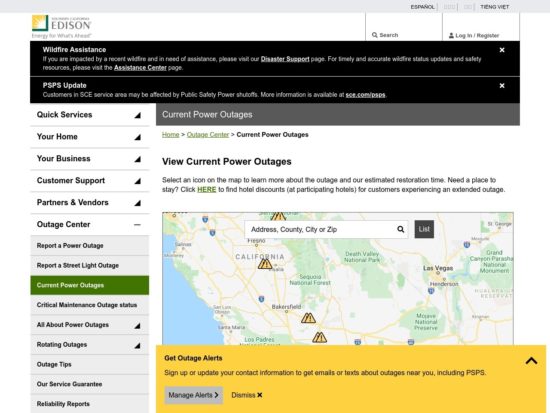Dismiss the outage alerts panel
This screenshot has height=413, width=550.
247,395
